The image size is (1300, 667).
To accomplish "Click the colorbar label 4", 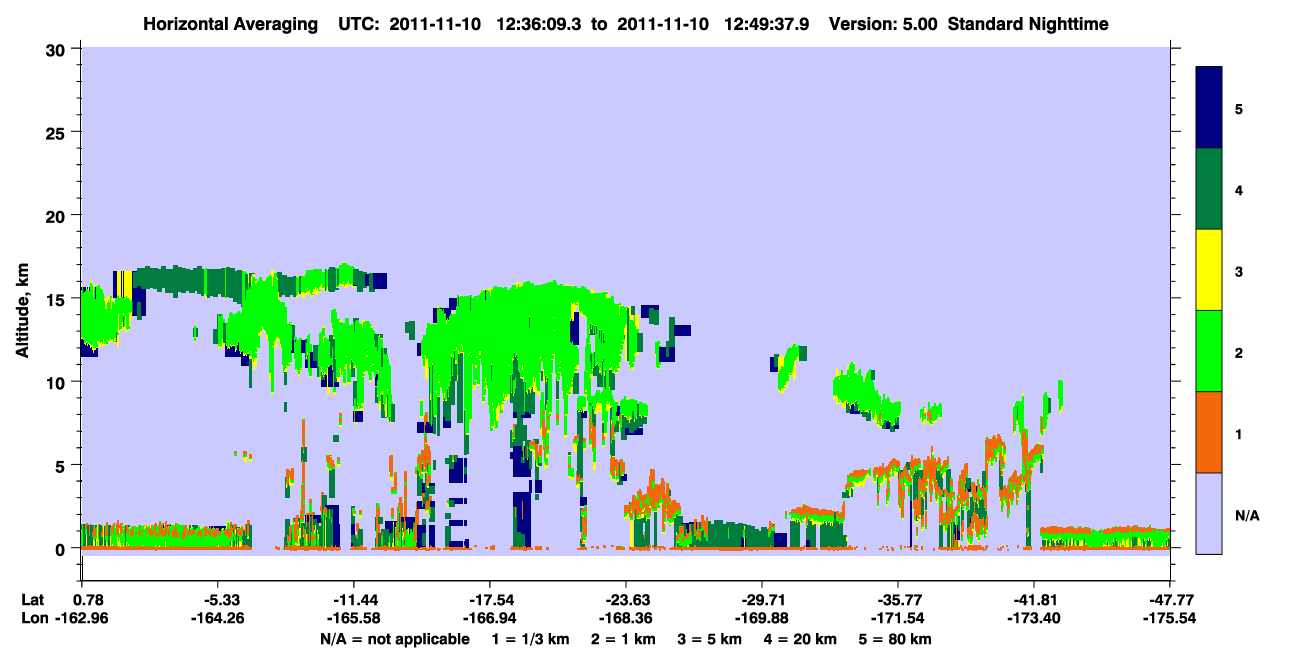I will click(1239, 190).
